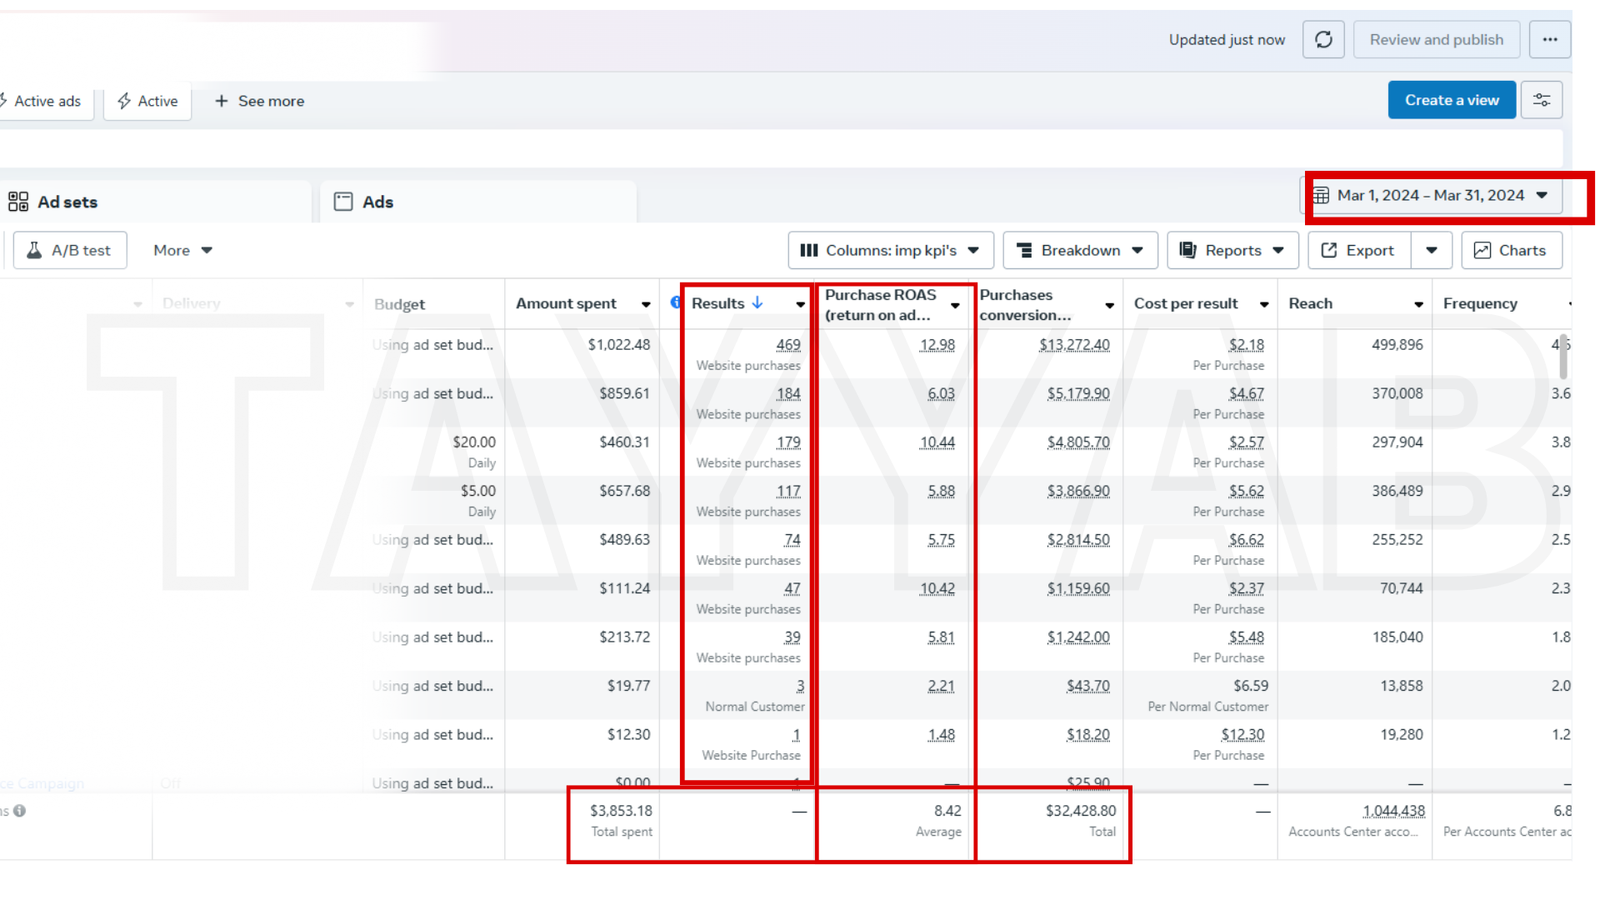The height and width of the screenshot is (900, 1600).
Task: Click the Create a view button
Action: click(1451, 100)
